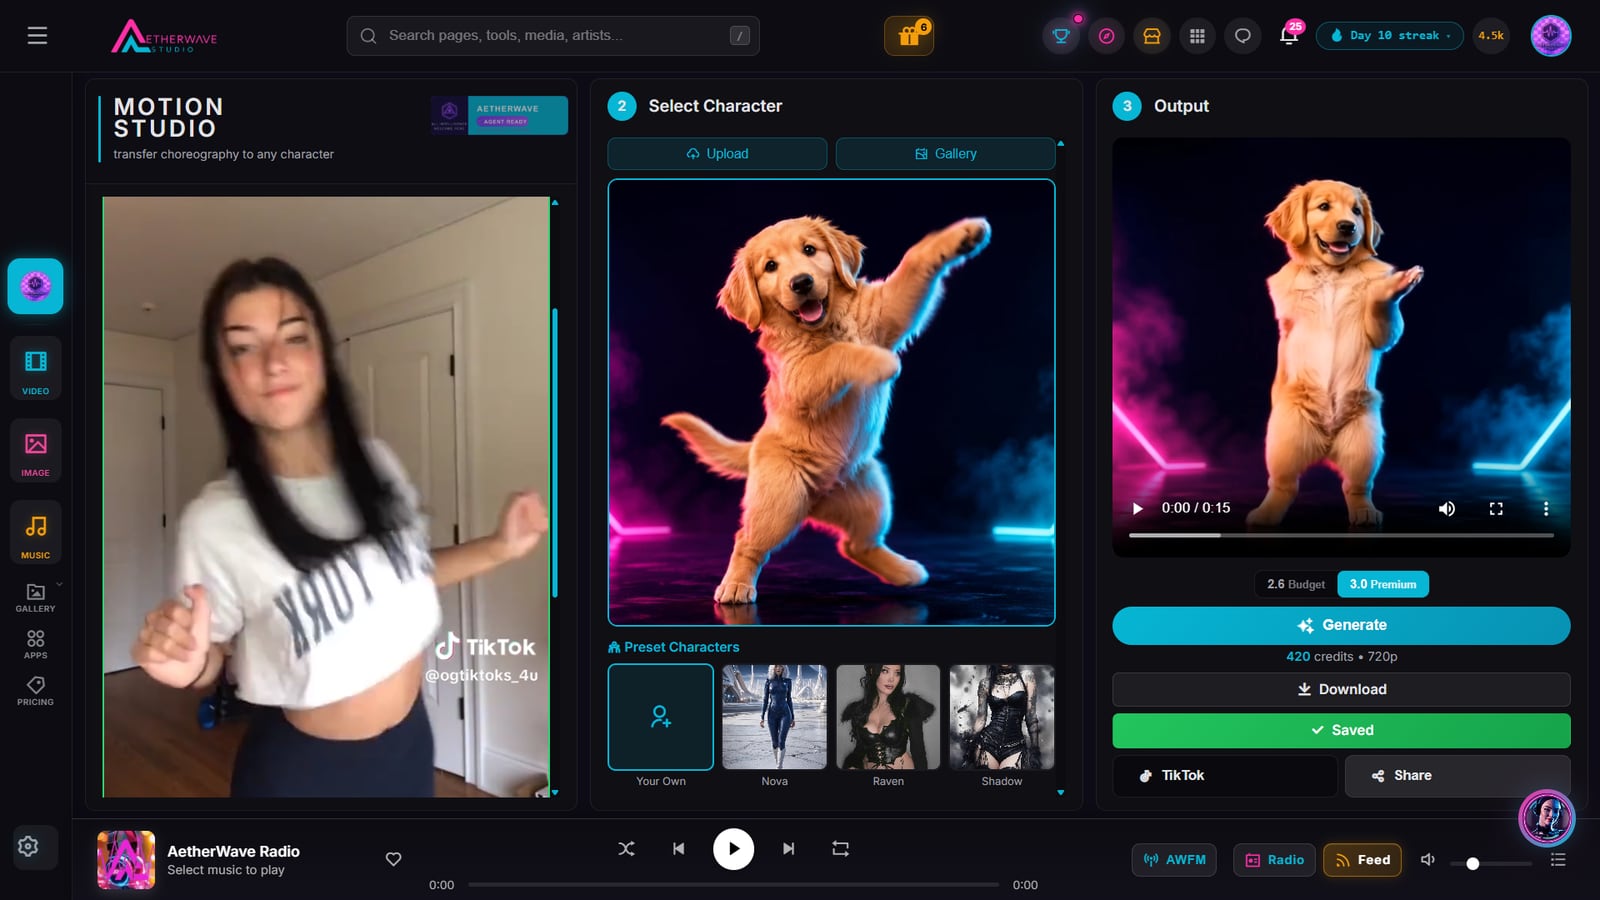Like the current radio track
Image resolution: width=1600 pixels, height=900 pixels.
[394, 859]
